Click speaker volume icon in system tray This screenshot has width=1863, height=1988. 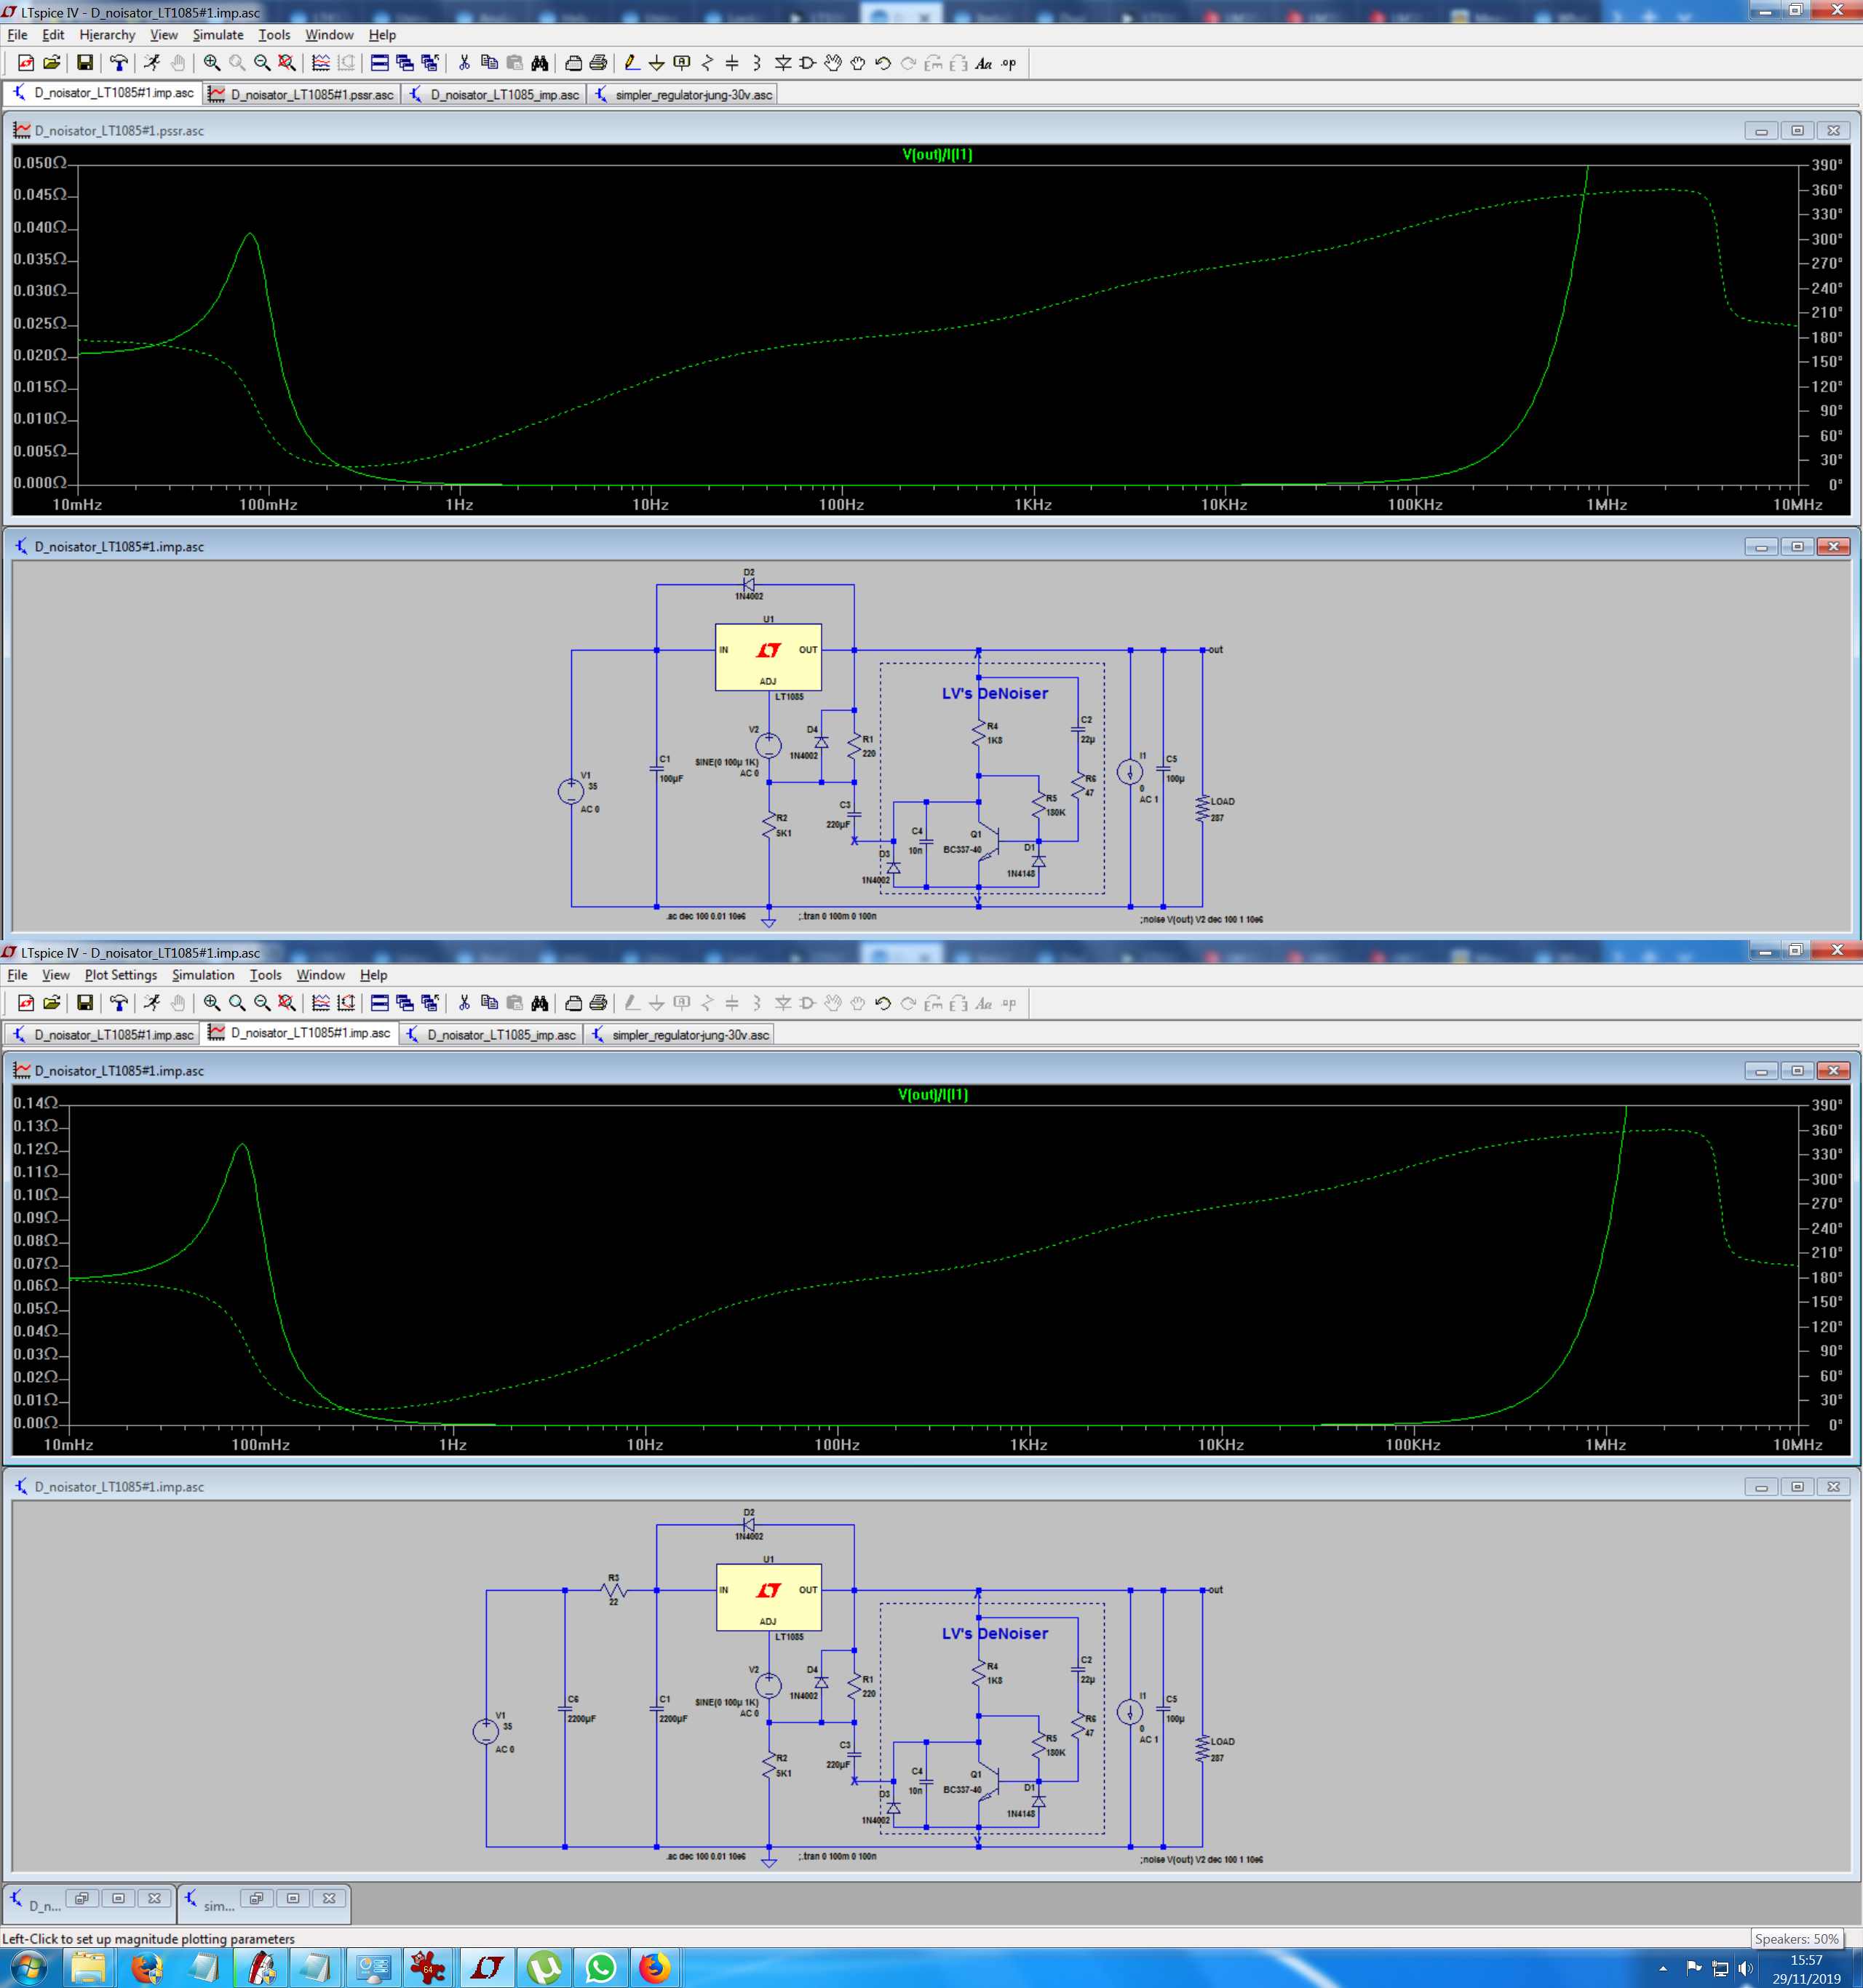(1745, 1969)
